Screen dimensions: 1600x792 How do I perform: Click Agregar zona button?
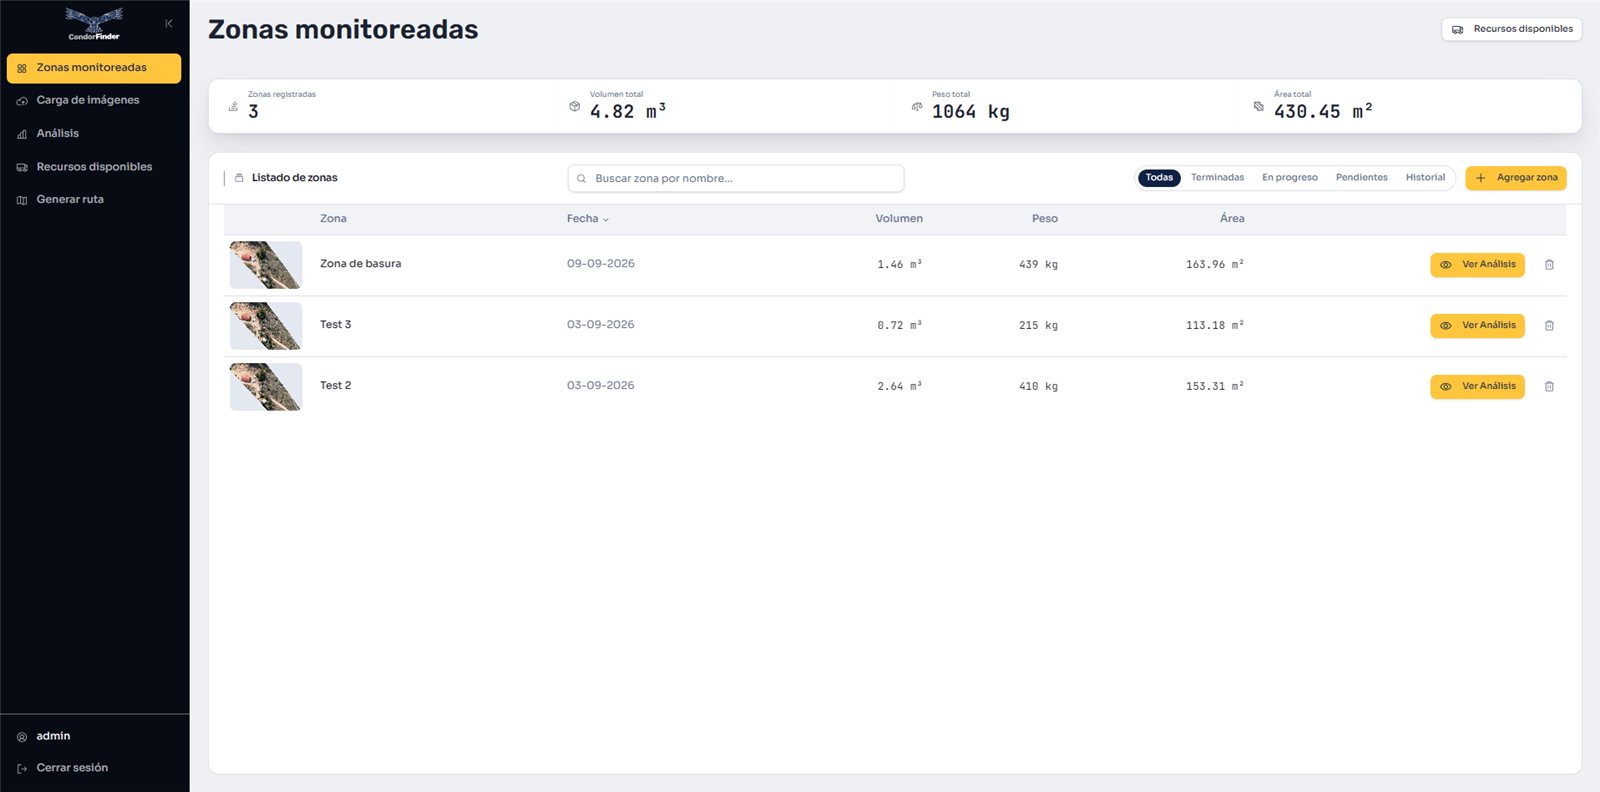1516,178
